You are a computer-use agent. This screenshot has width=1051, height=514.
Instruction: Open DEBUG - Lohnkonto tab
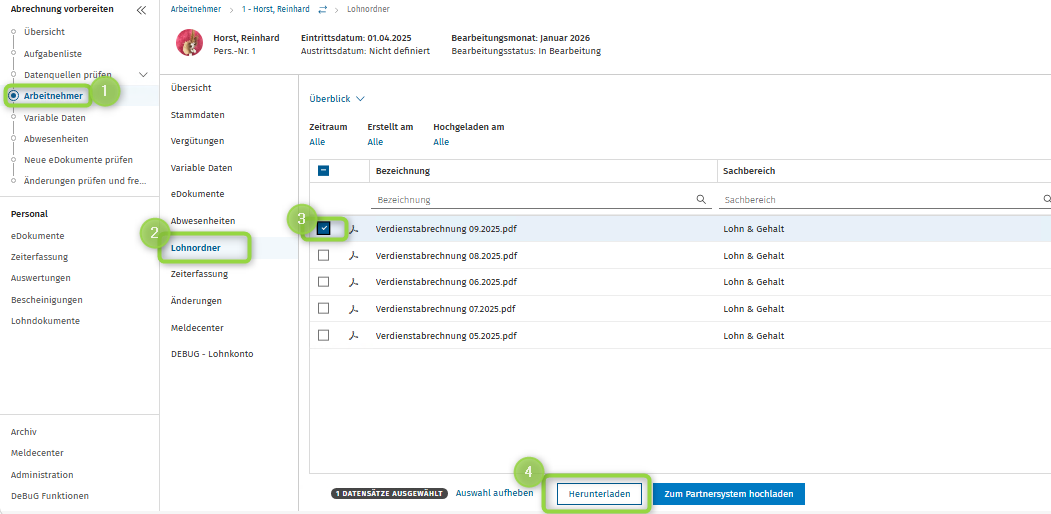tap(212, 354)
